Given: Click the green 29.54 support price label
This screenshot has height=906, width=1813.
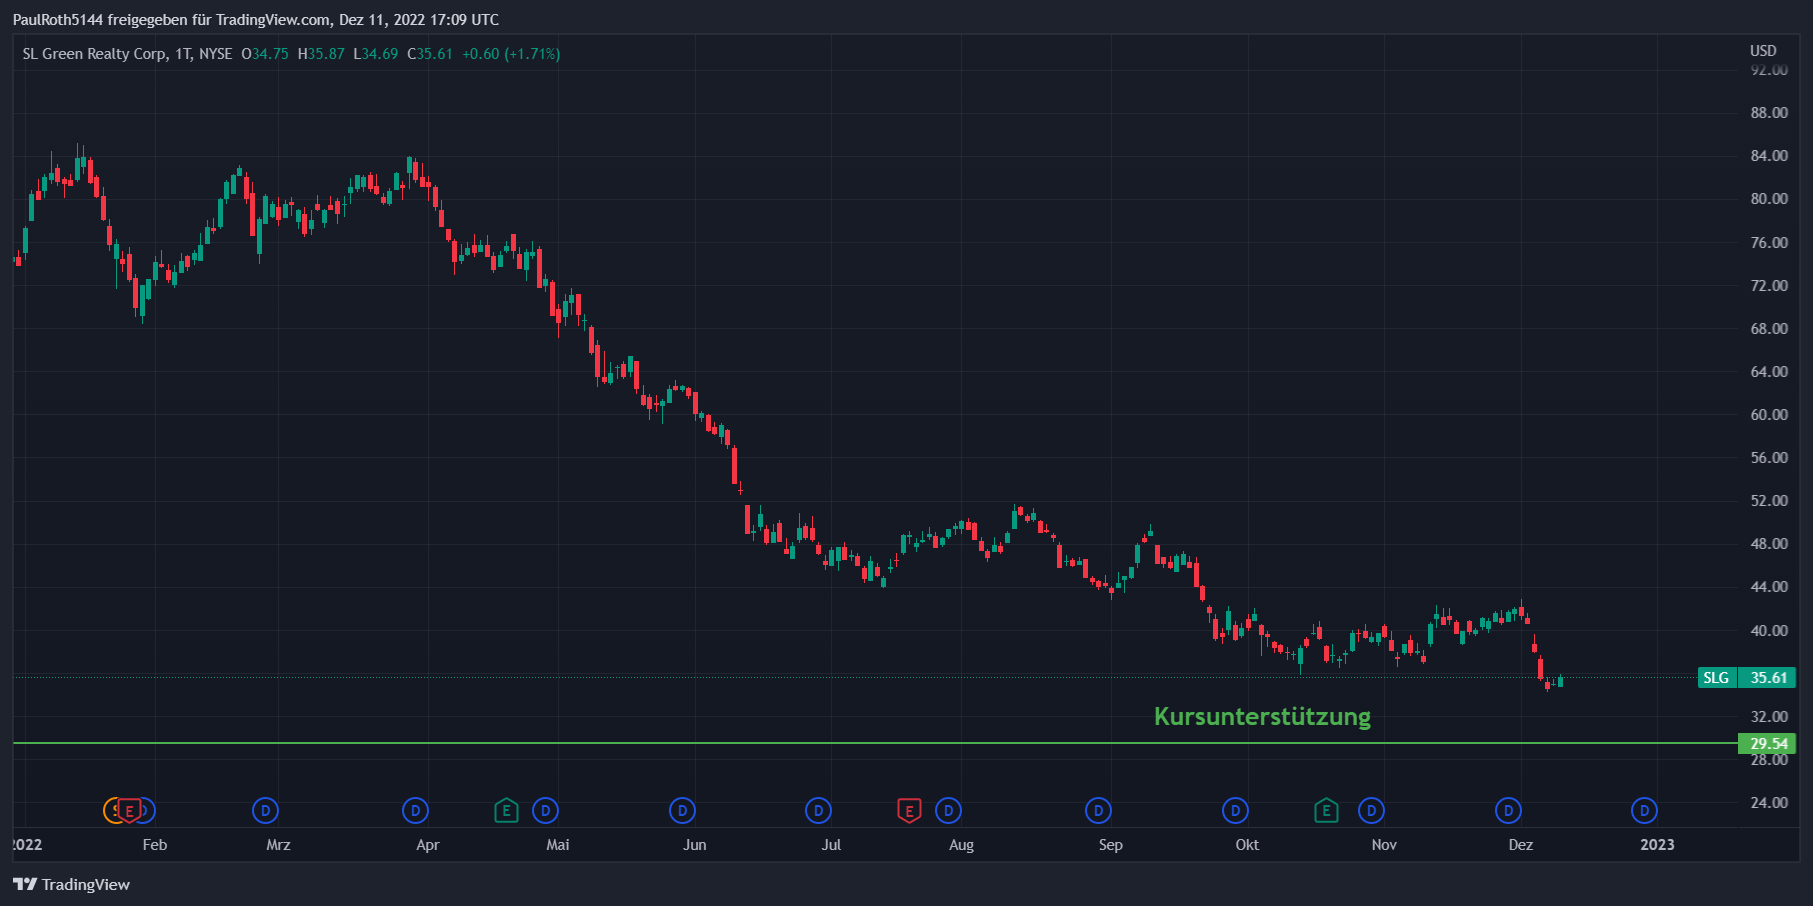Looking at the screenshot, I should tap(1768, 743).
